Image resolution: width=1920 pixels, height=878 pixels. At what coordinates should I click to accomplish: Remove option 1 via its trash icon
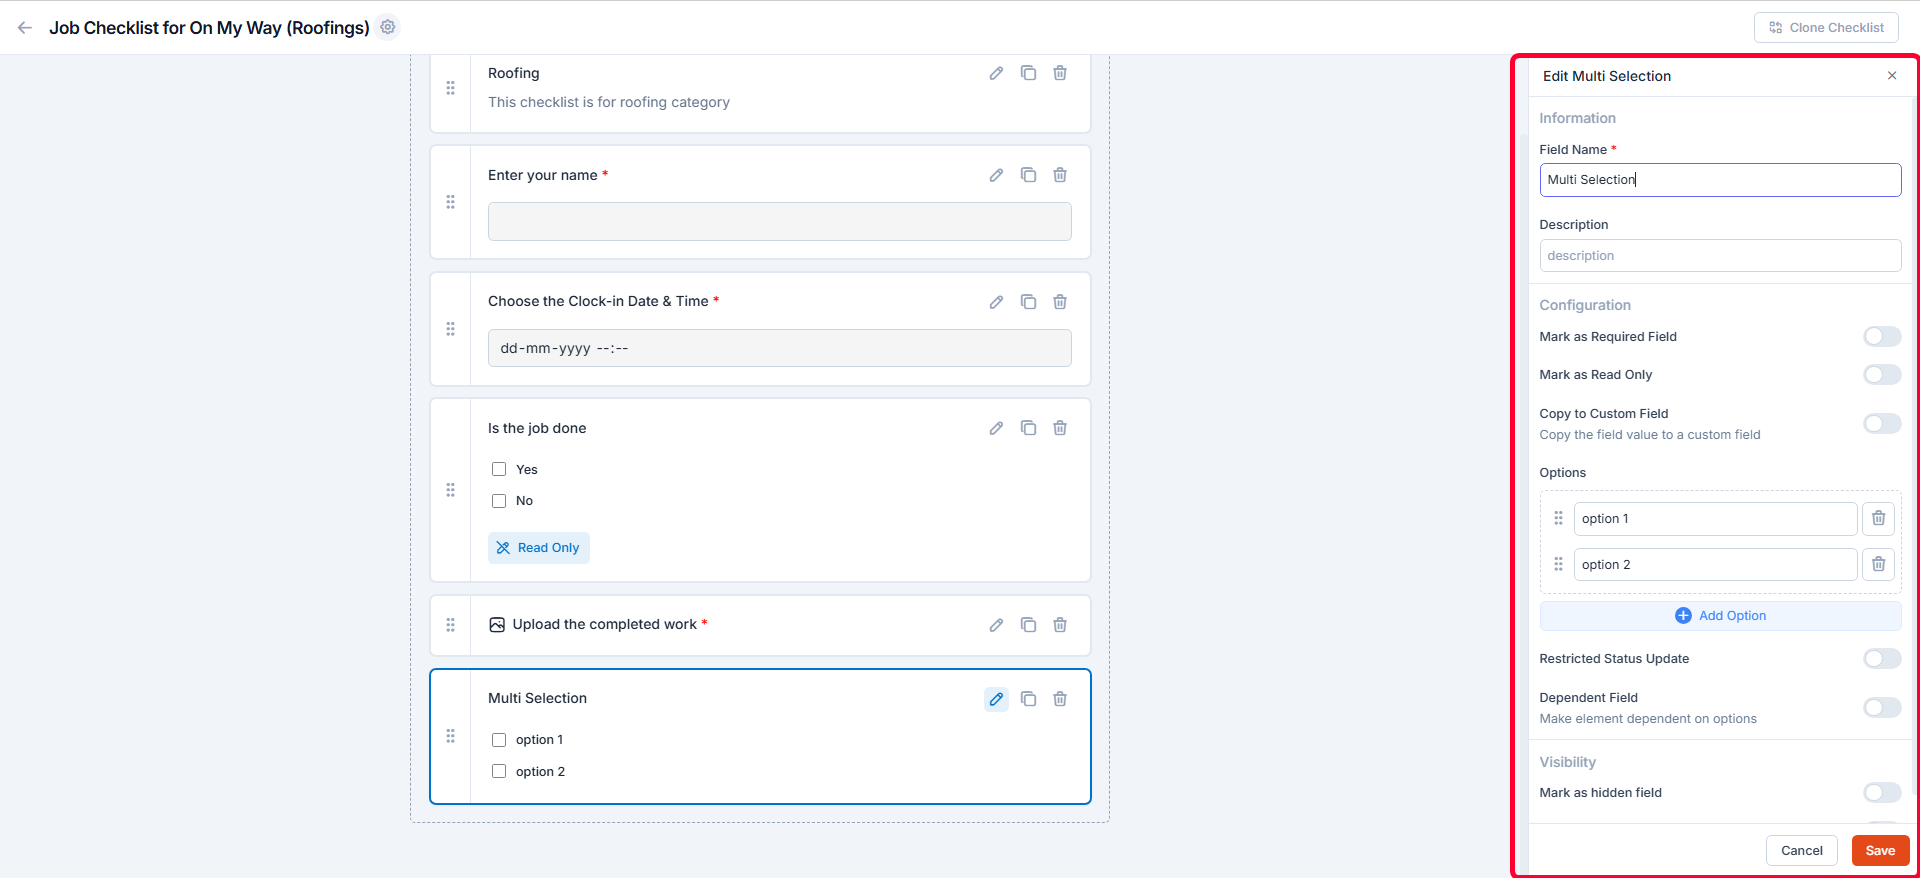click(x=1878, y=519)
